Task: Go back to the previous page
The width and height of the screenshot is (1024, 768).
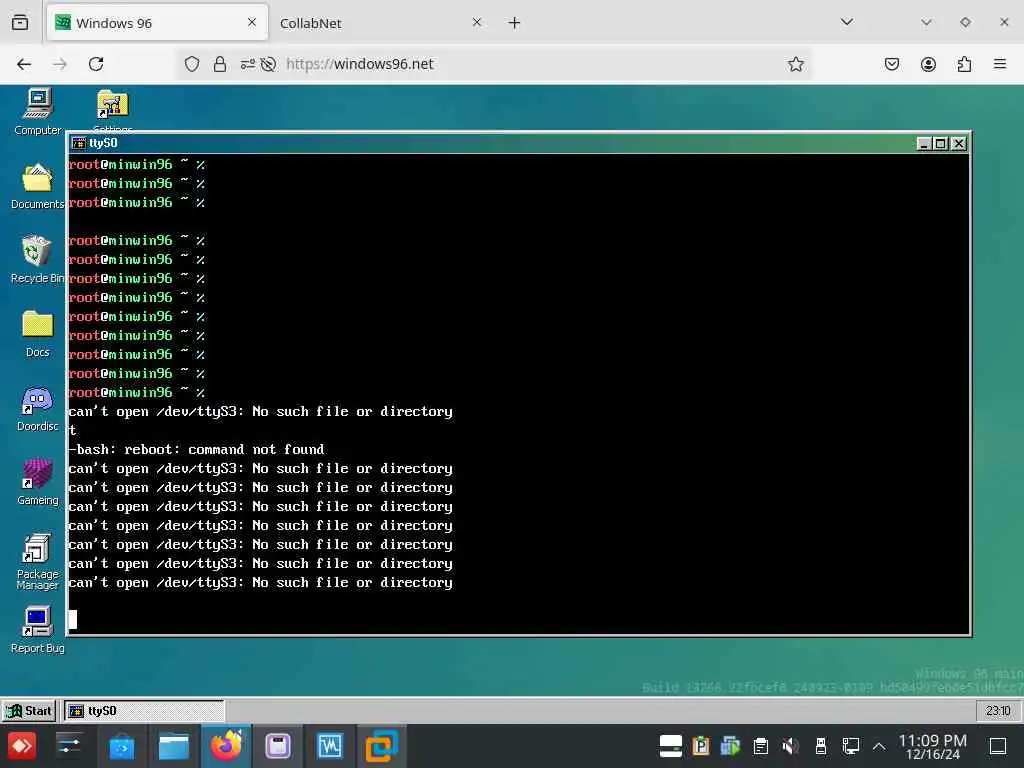Action: click(24, 64)
